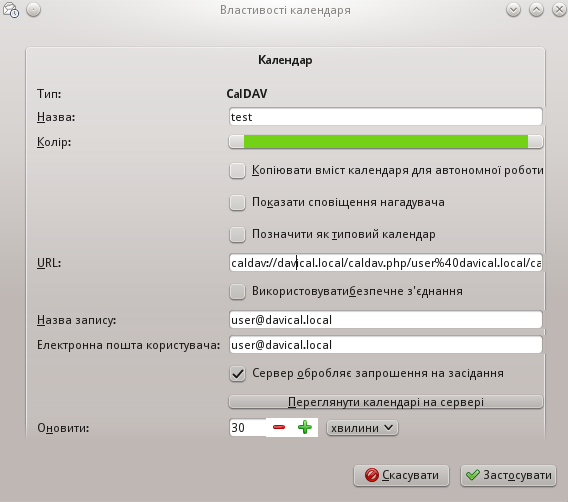Uncheck Сервер обробляє запрошення на засідання
The height and width of the screenshot is (502, 568).
[x=237, y=373]
